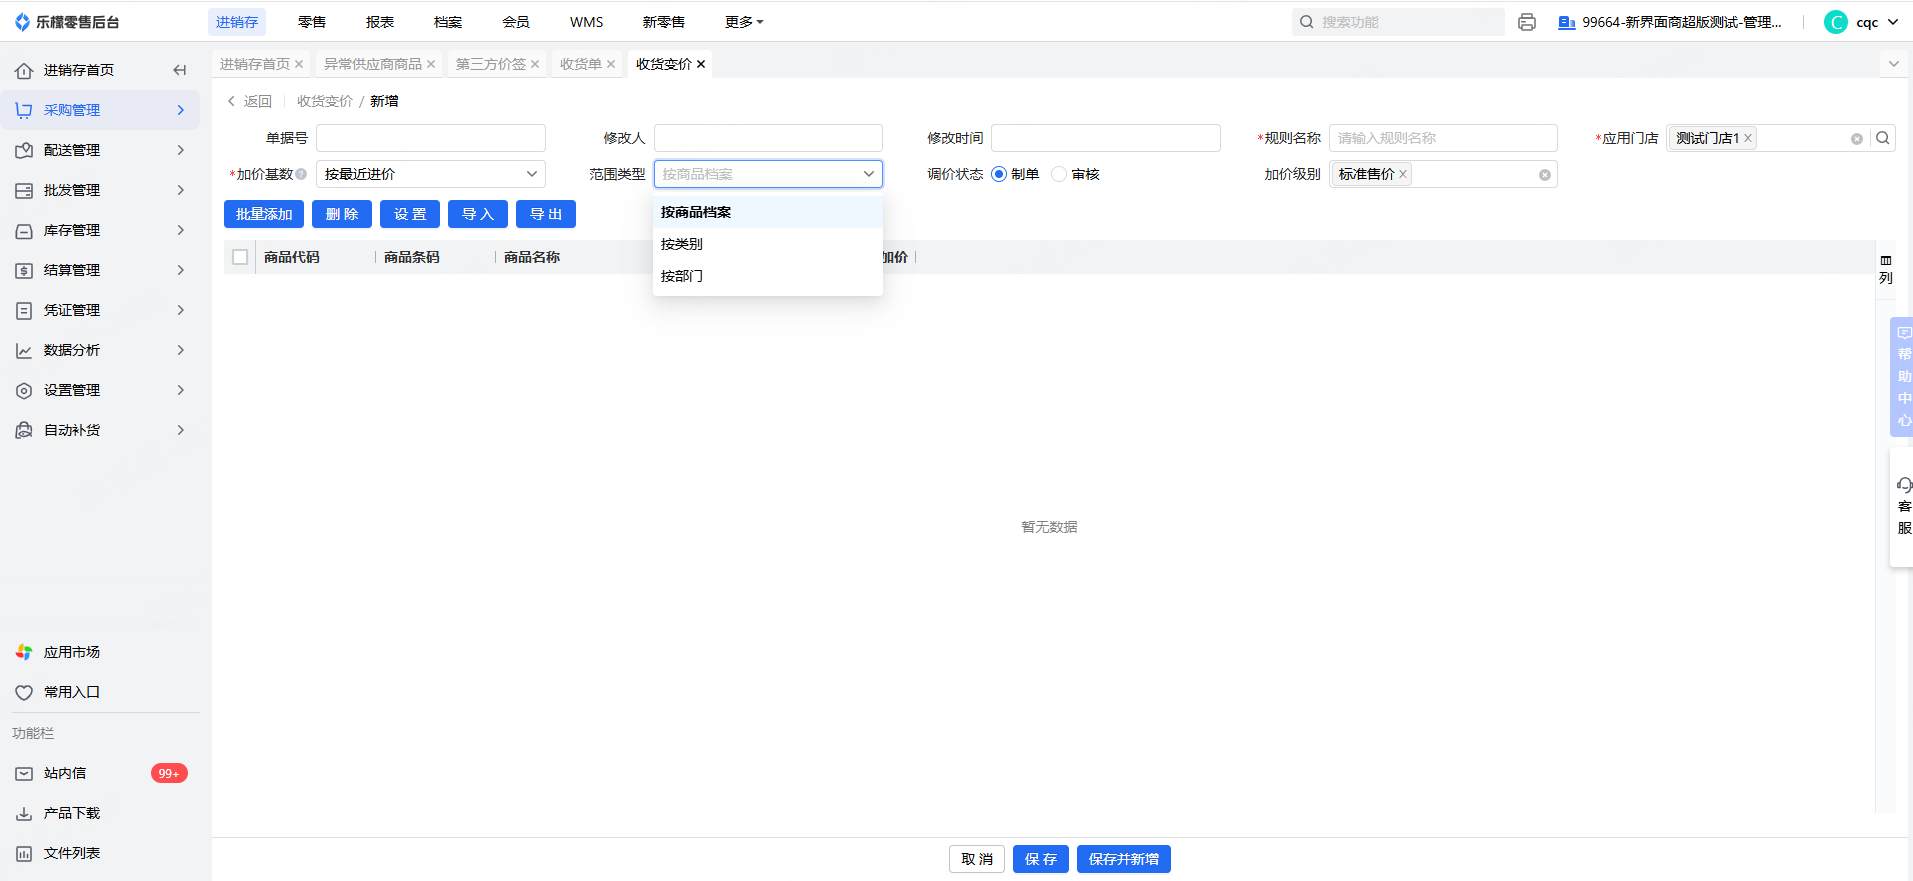
Task: Collapse the sidebar with the arrow icon
Action: tap(180, 70)
